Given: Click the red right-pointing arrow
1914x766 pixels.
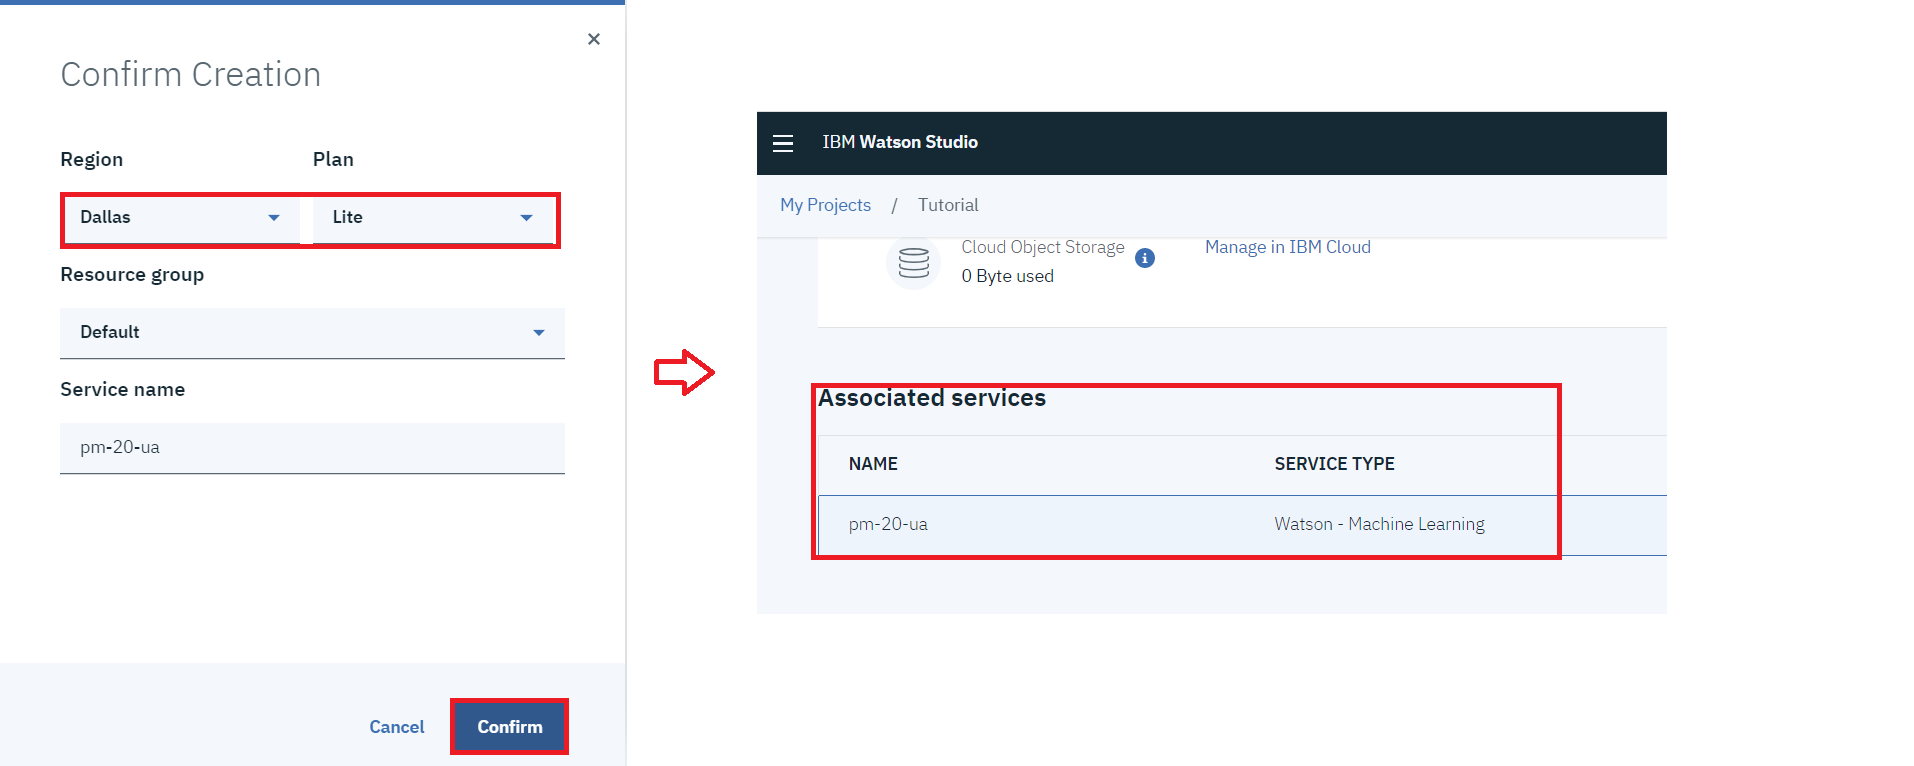Looking at the screenshot, I should 684,372.
